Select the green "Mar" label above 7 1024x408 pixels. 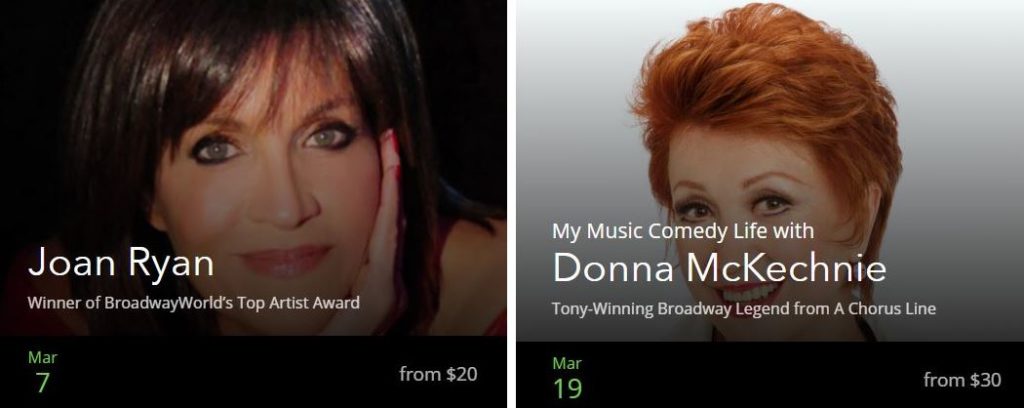coord(42,358)
